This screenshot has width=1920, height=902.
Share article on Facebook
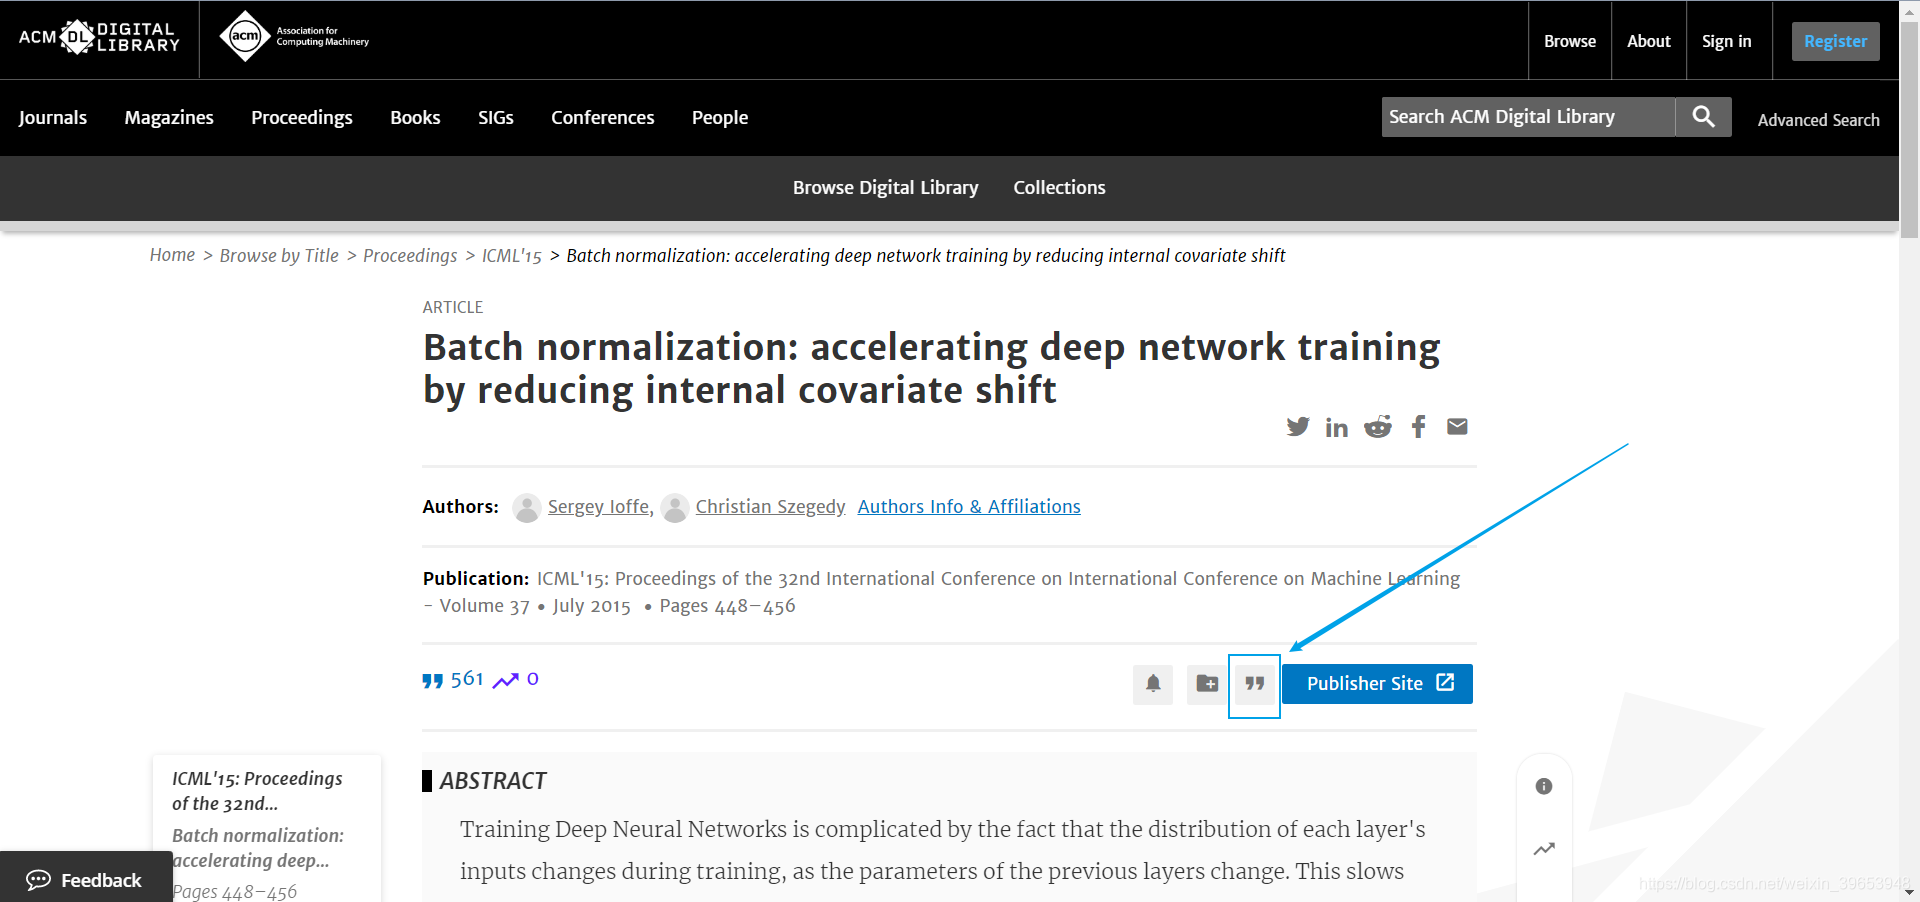1418,427
